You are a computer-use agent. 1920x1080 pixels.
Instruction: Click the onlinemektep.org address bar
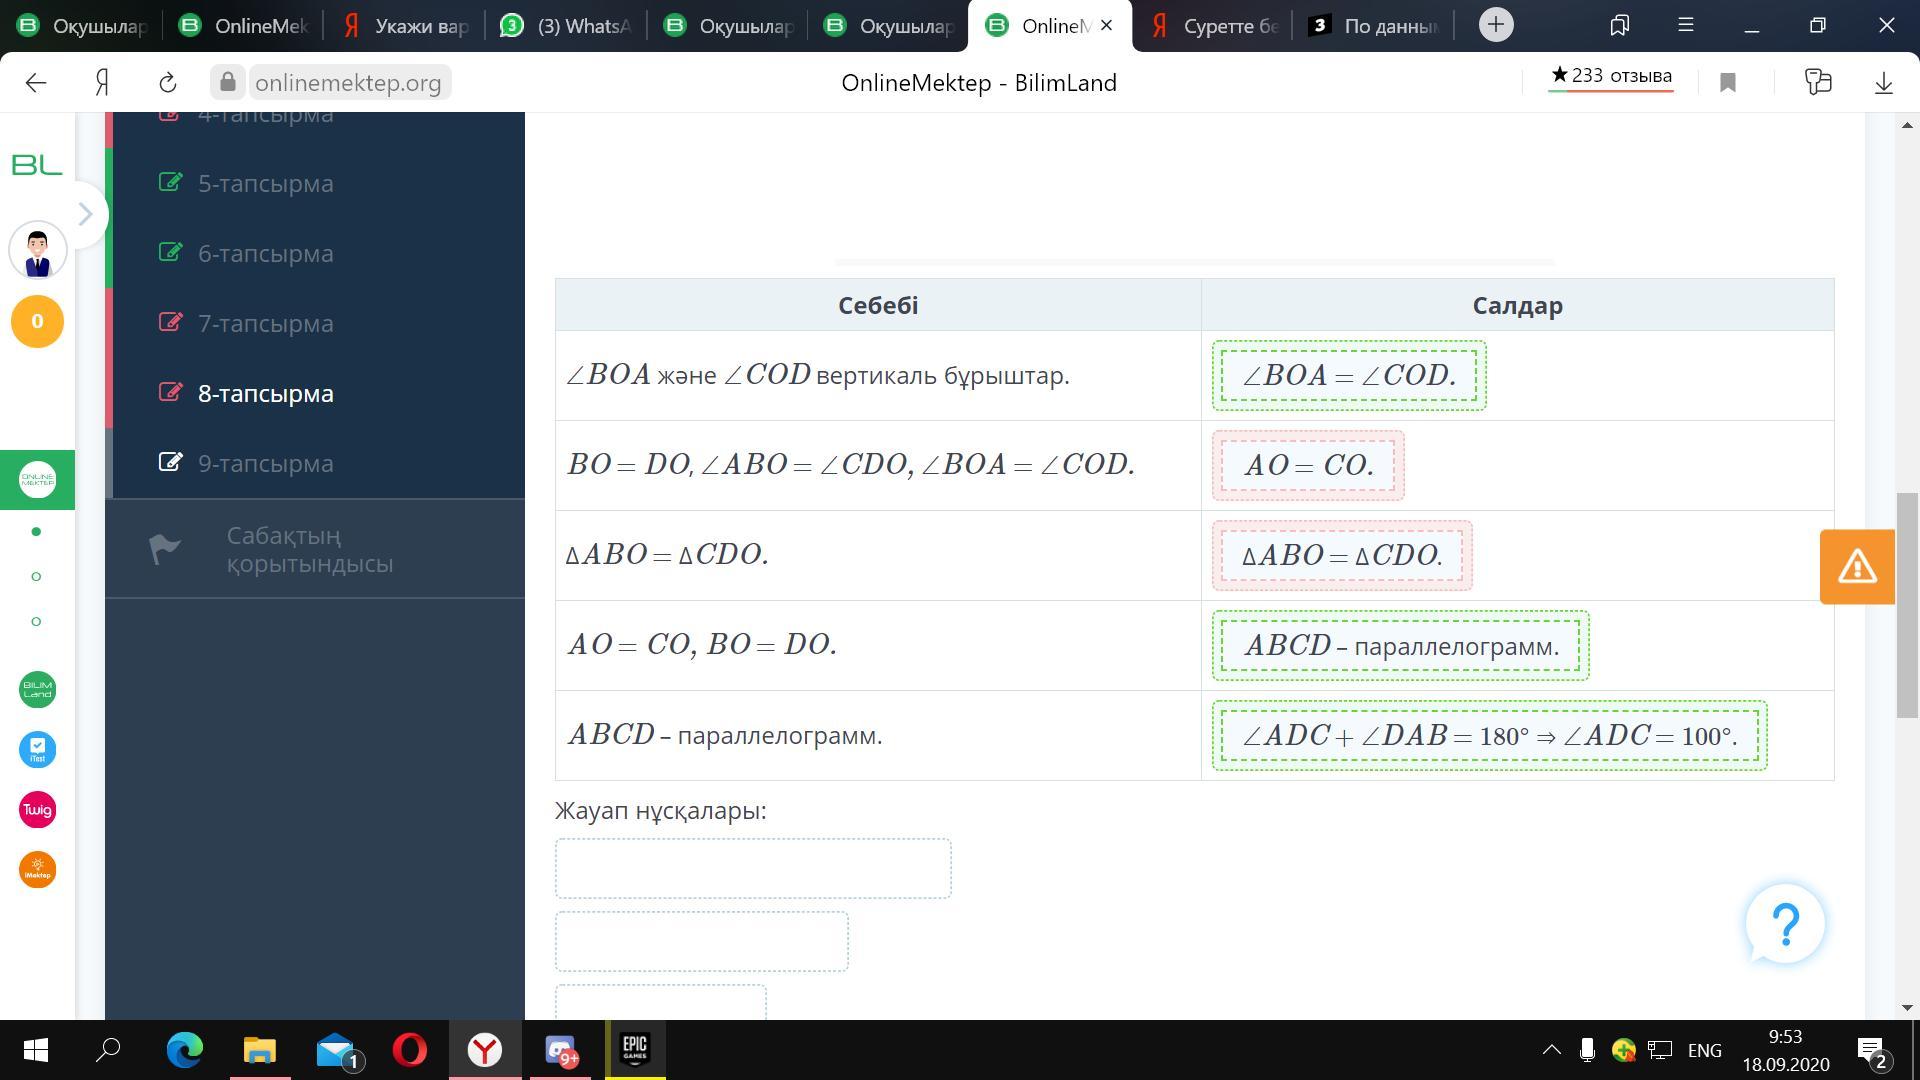[x=348, y=83]
